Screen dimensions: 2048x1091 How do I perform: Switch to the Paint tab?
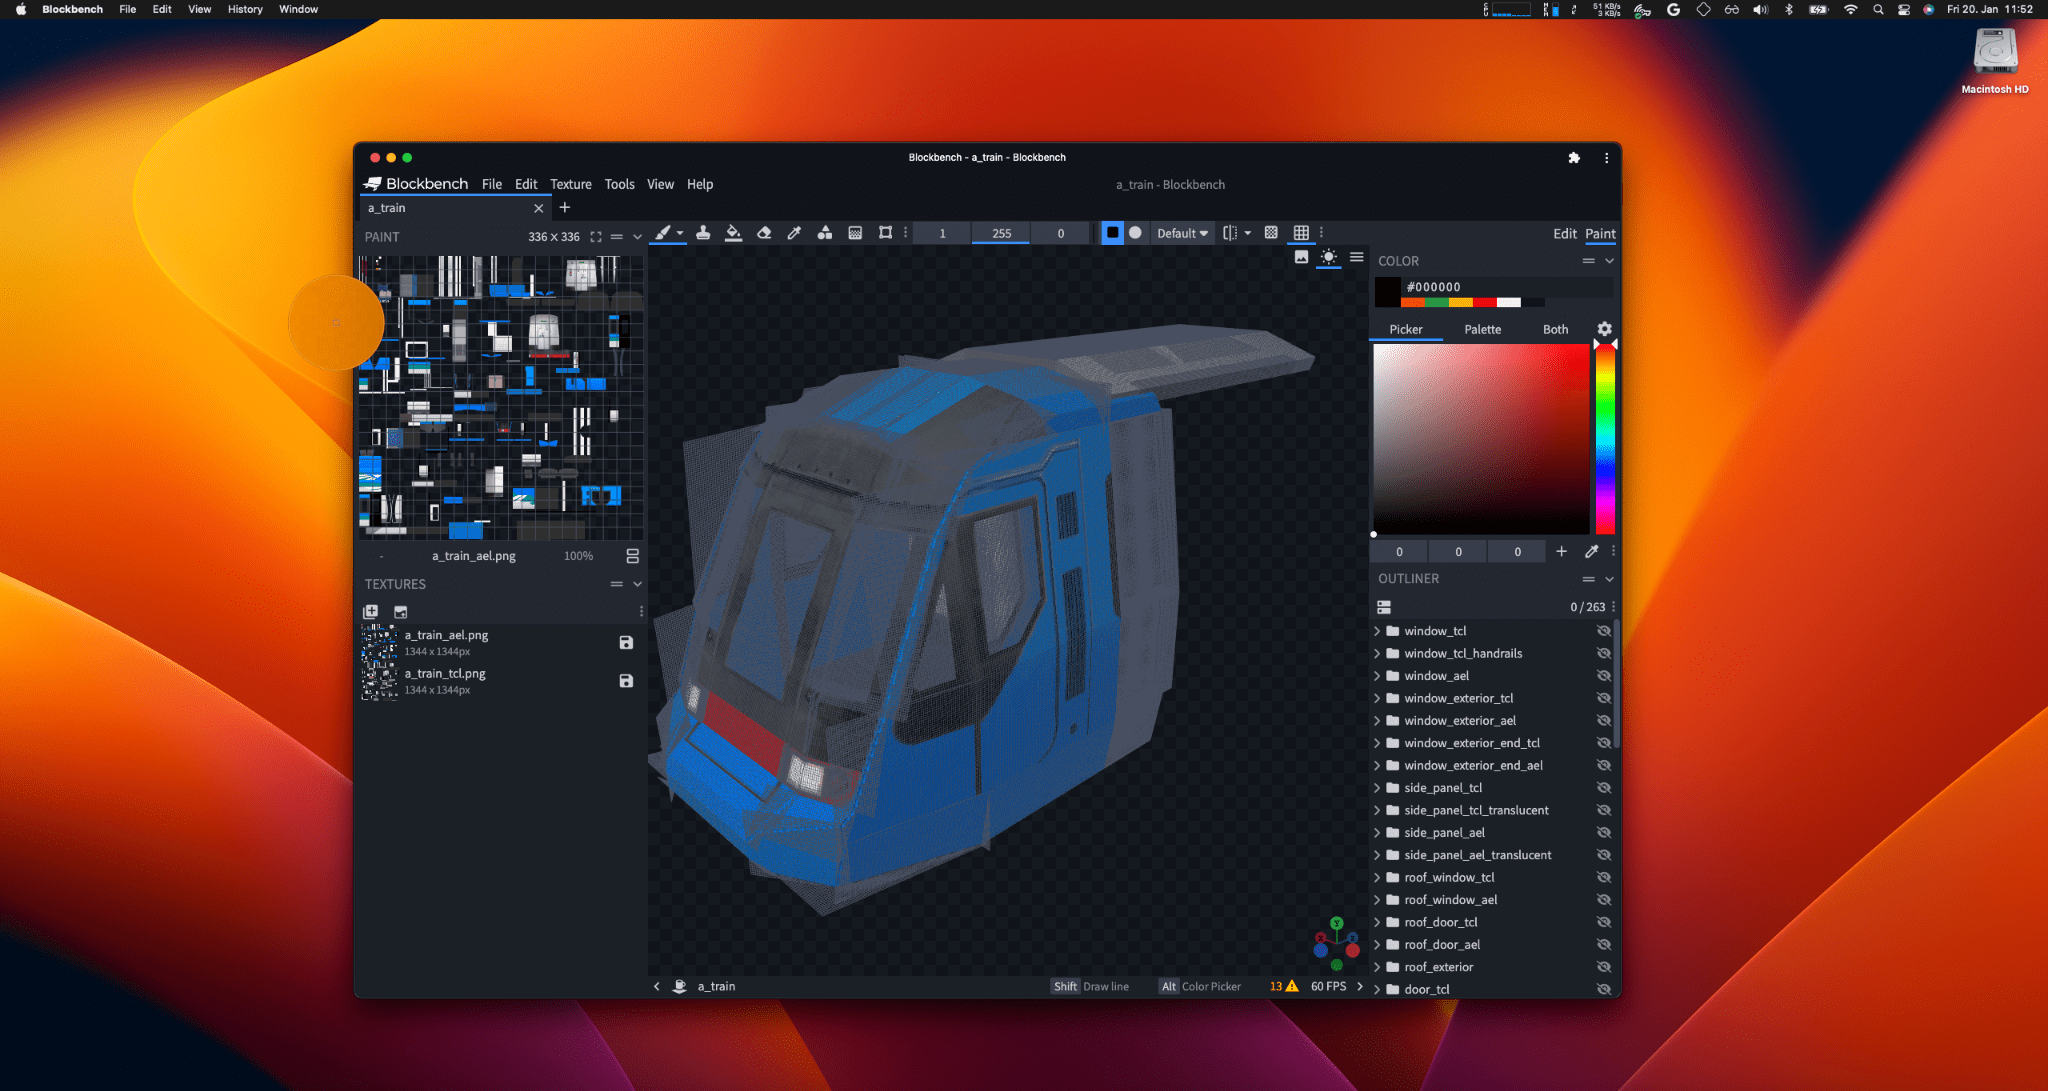pos(1601,233)
